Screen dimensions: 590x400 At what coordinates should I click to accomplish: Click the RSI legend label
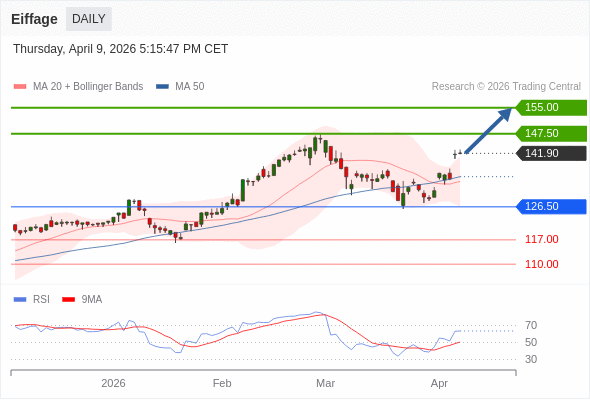pyautogui.click(x=41, y=300)
